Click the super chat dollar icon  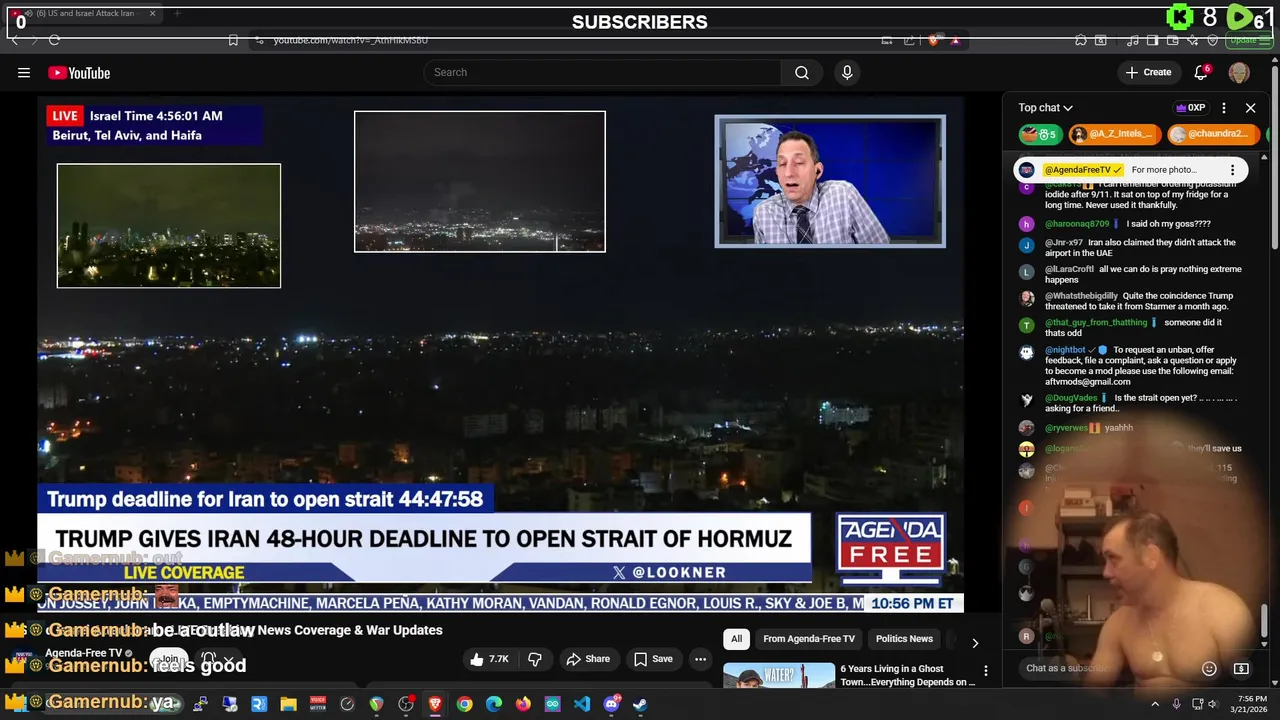[x=1241, y=668]
